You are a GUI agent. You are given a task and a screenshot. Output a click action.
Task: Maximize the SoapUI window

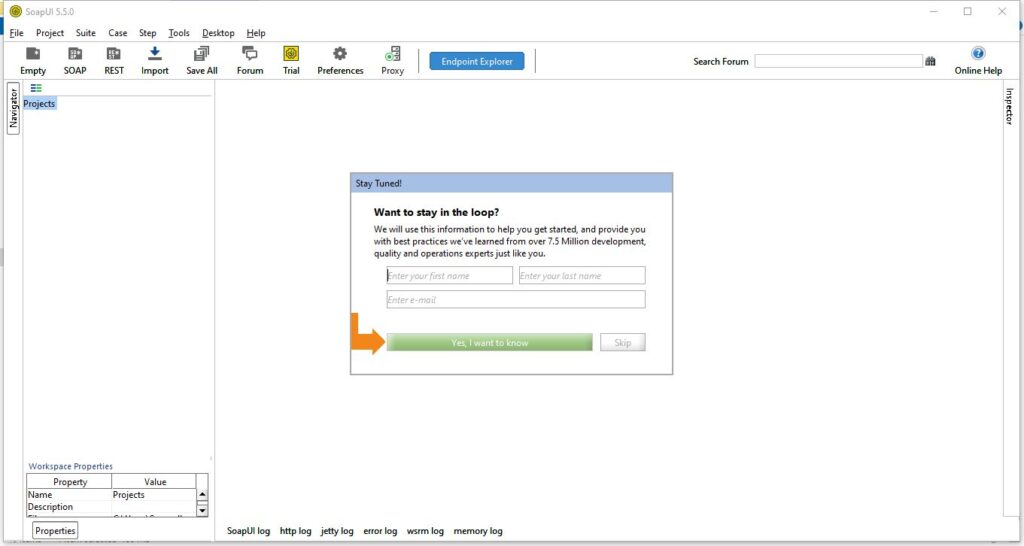(968, 11)
